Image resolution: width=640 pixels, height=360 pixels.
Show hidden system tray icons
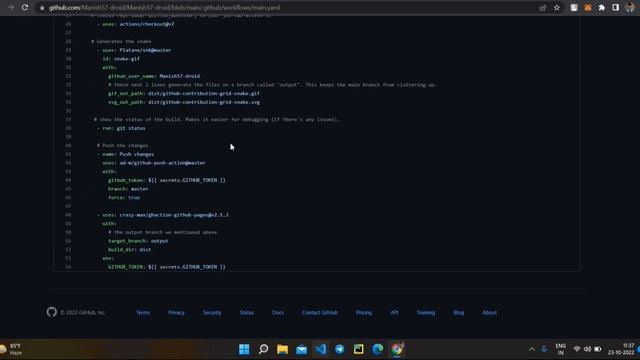pyautogui.click(x=531, y=349)
